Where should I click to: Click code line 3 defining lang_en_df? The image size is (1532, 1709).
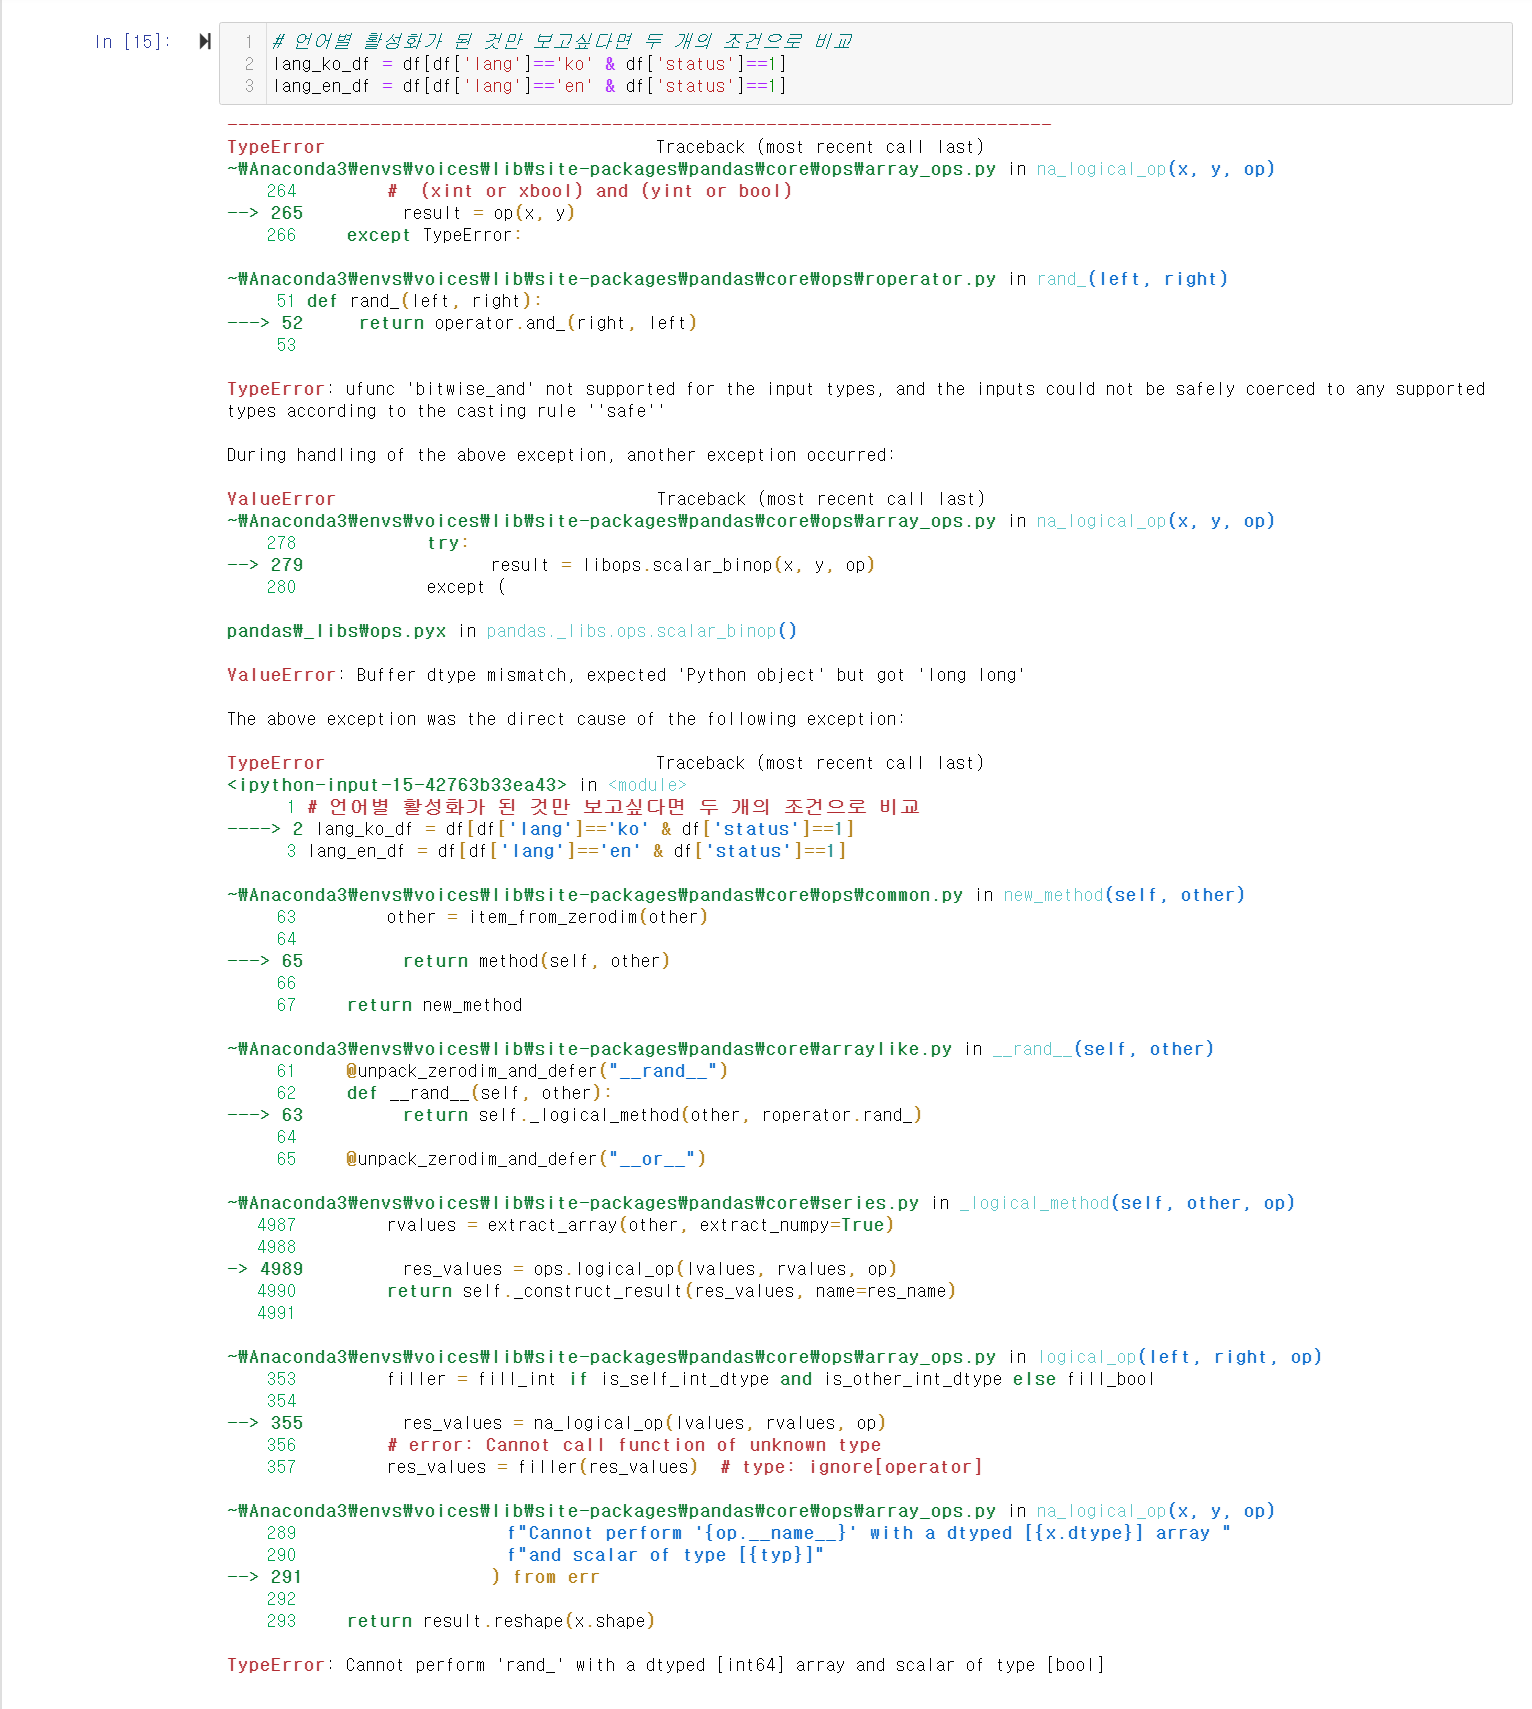click(530, 86)
